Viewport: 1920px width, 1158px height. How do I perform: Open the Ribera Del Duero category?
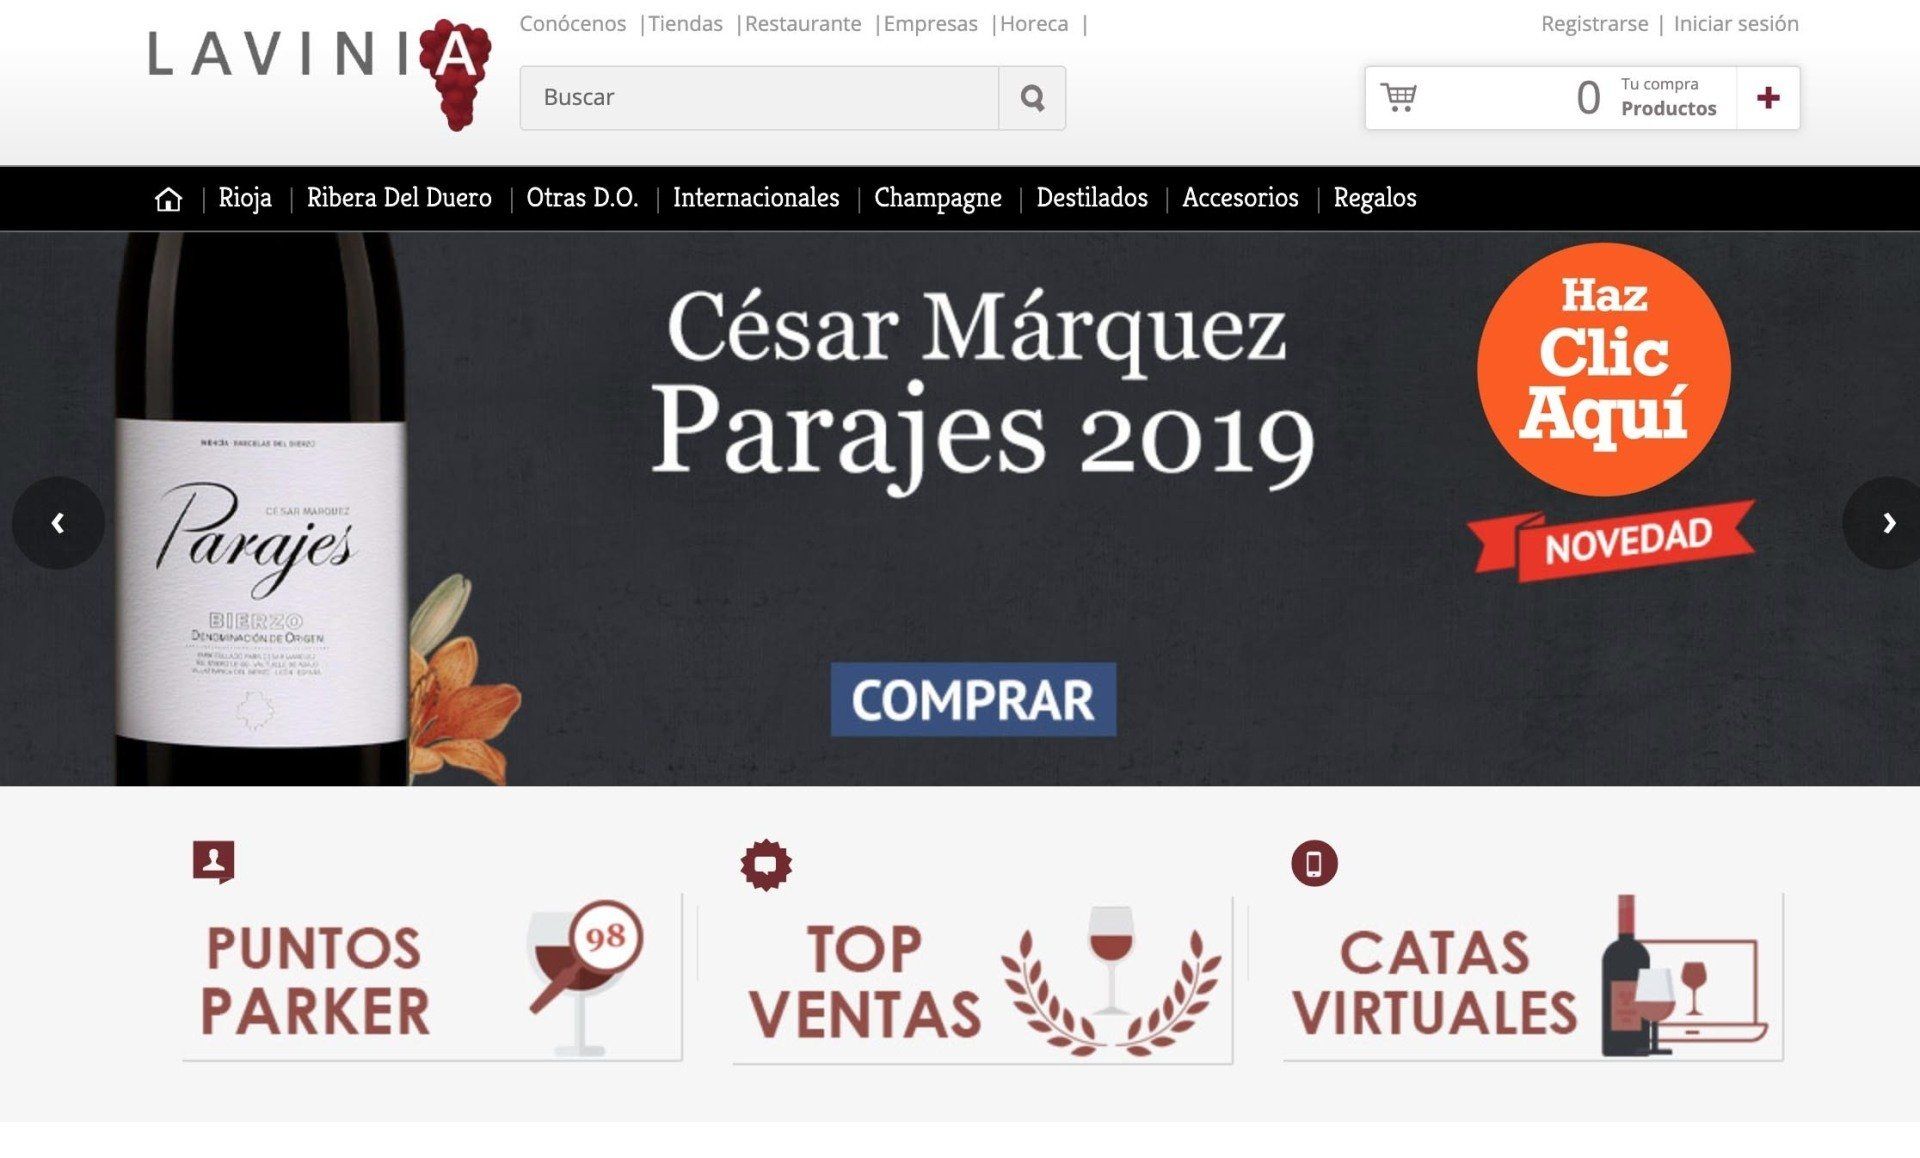399,198
